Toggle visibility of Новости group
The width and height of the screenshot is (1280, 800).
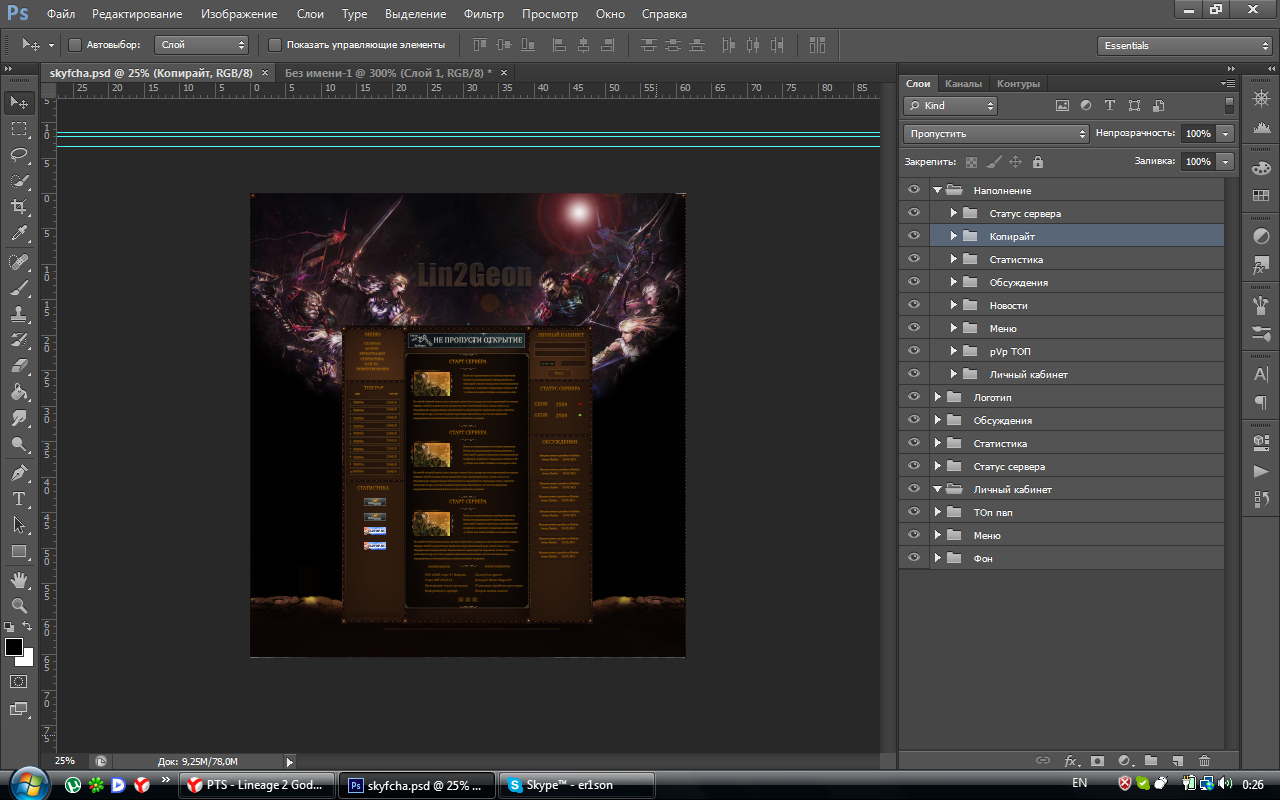913,305
